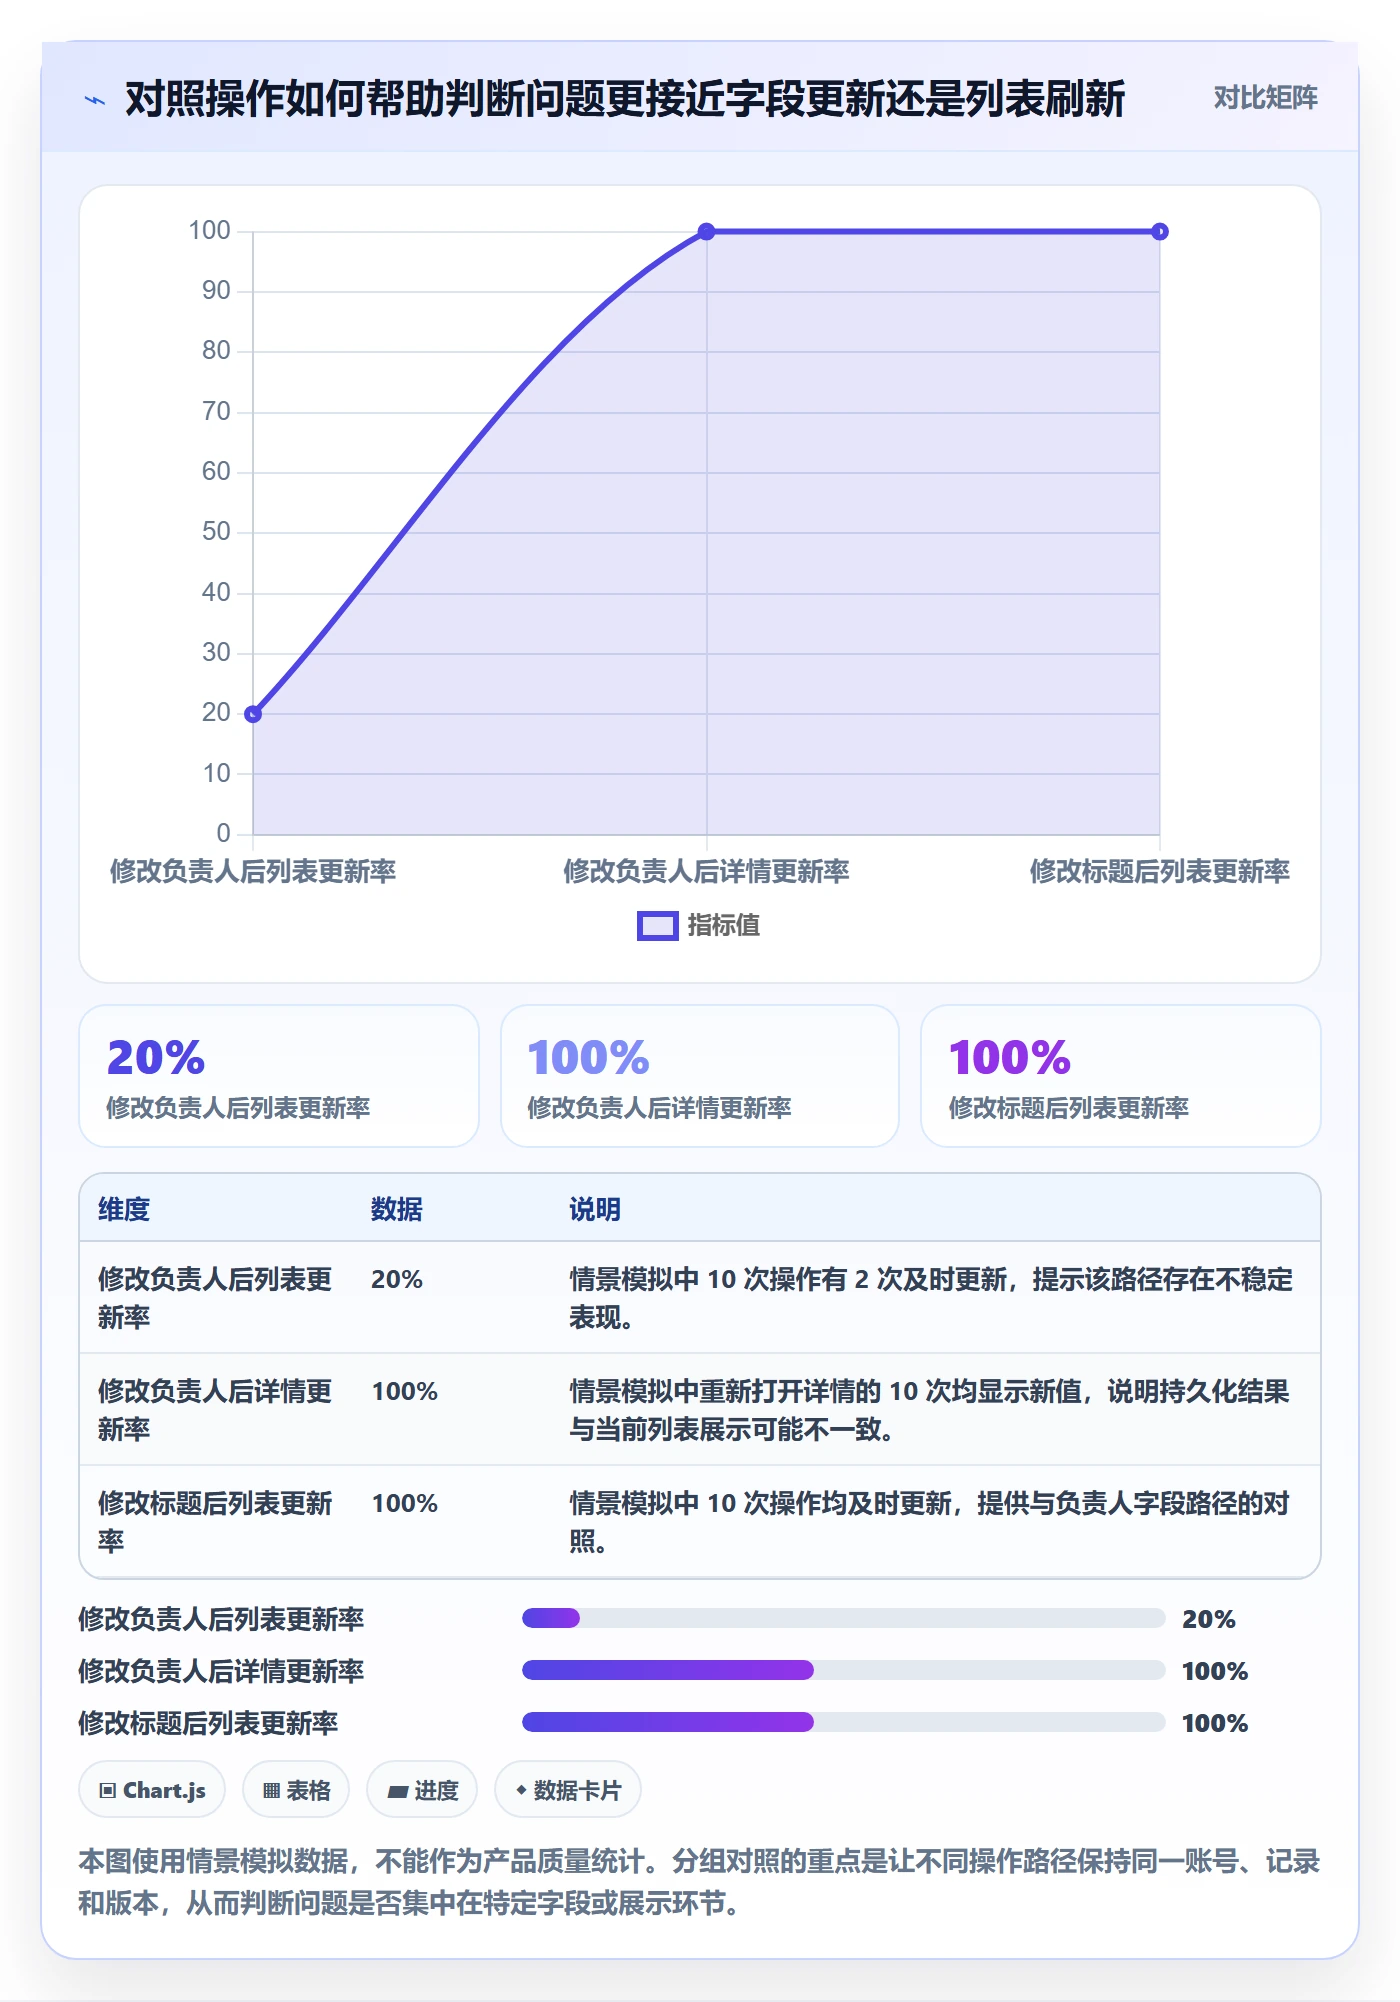1400x2002 pixels.
Task: Click the x-axis label 修改标题后列表更新率
Action: pos(1160,871)
